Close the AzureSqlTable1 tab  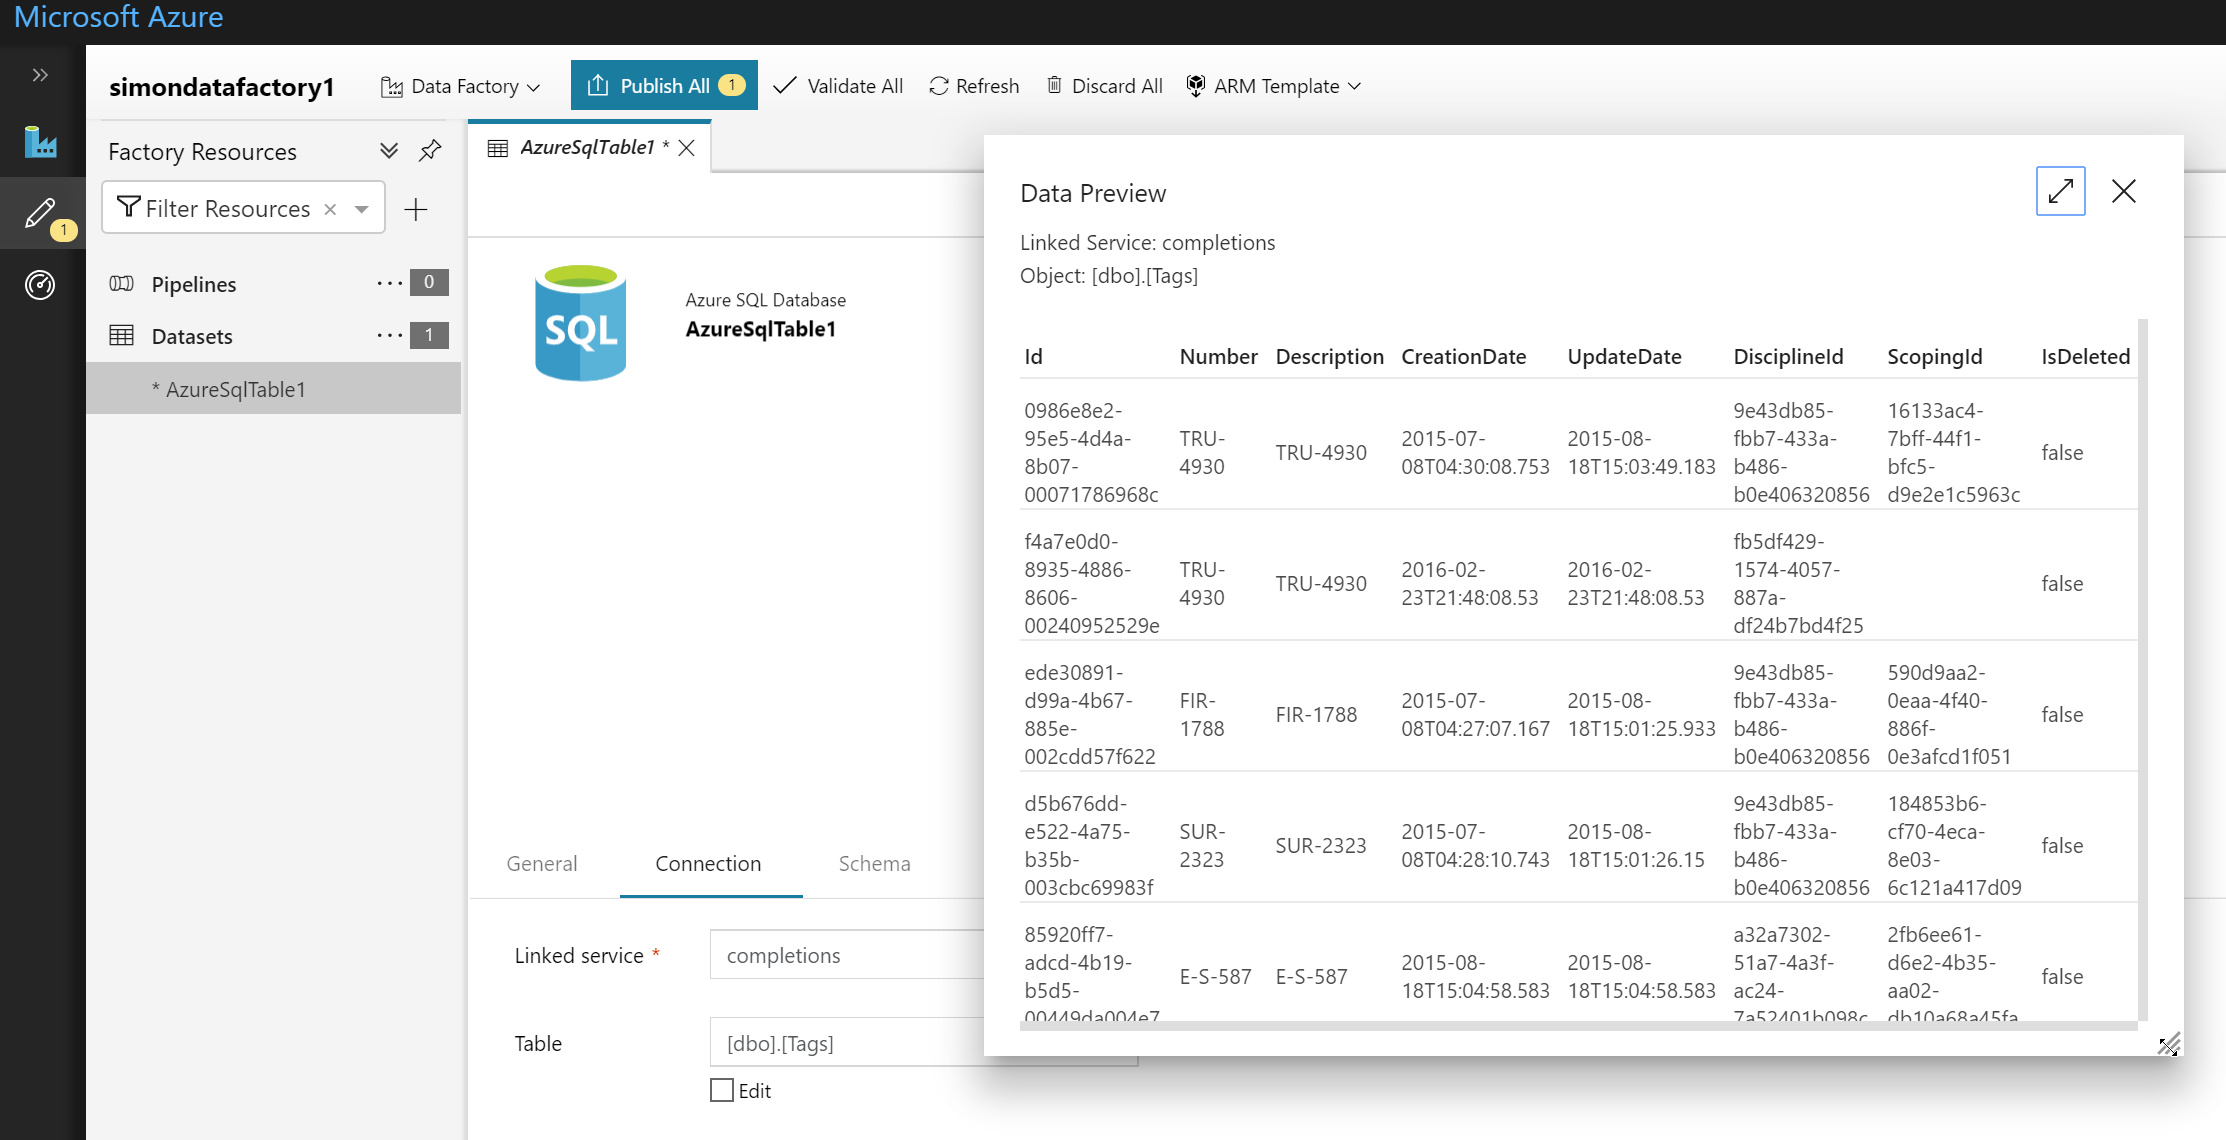pos(687,148)
